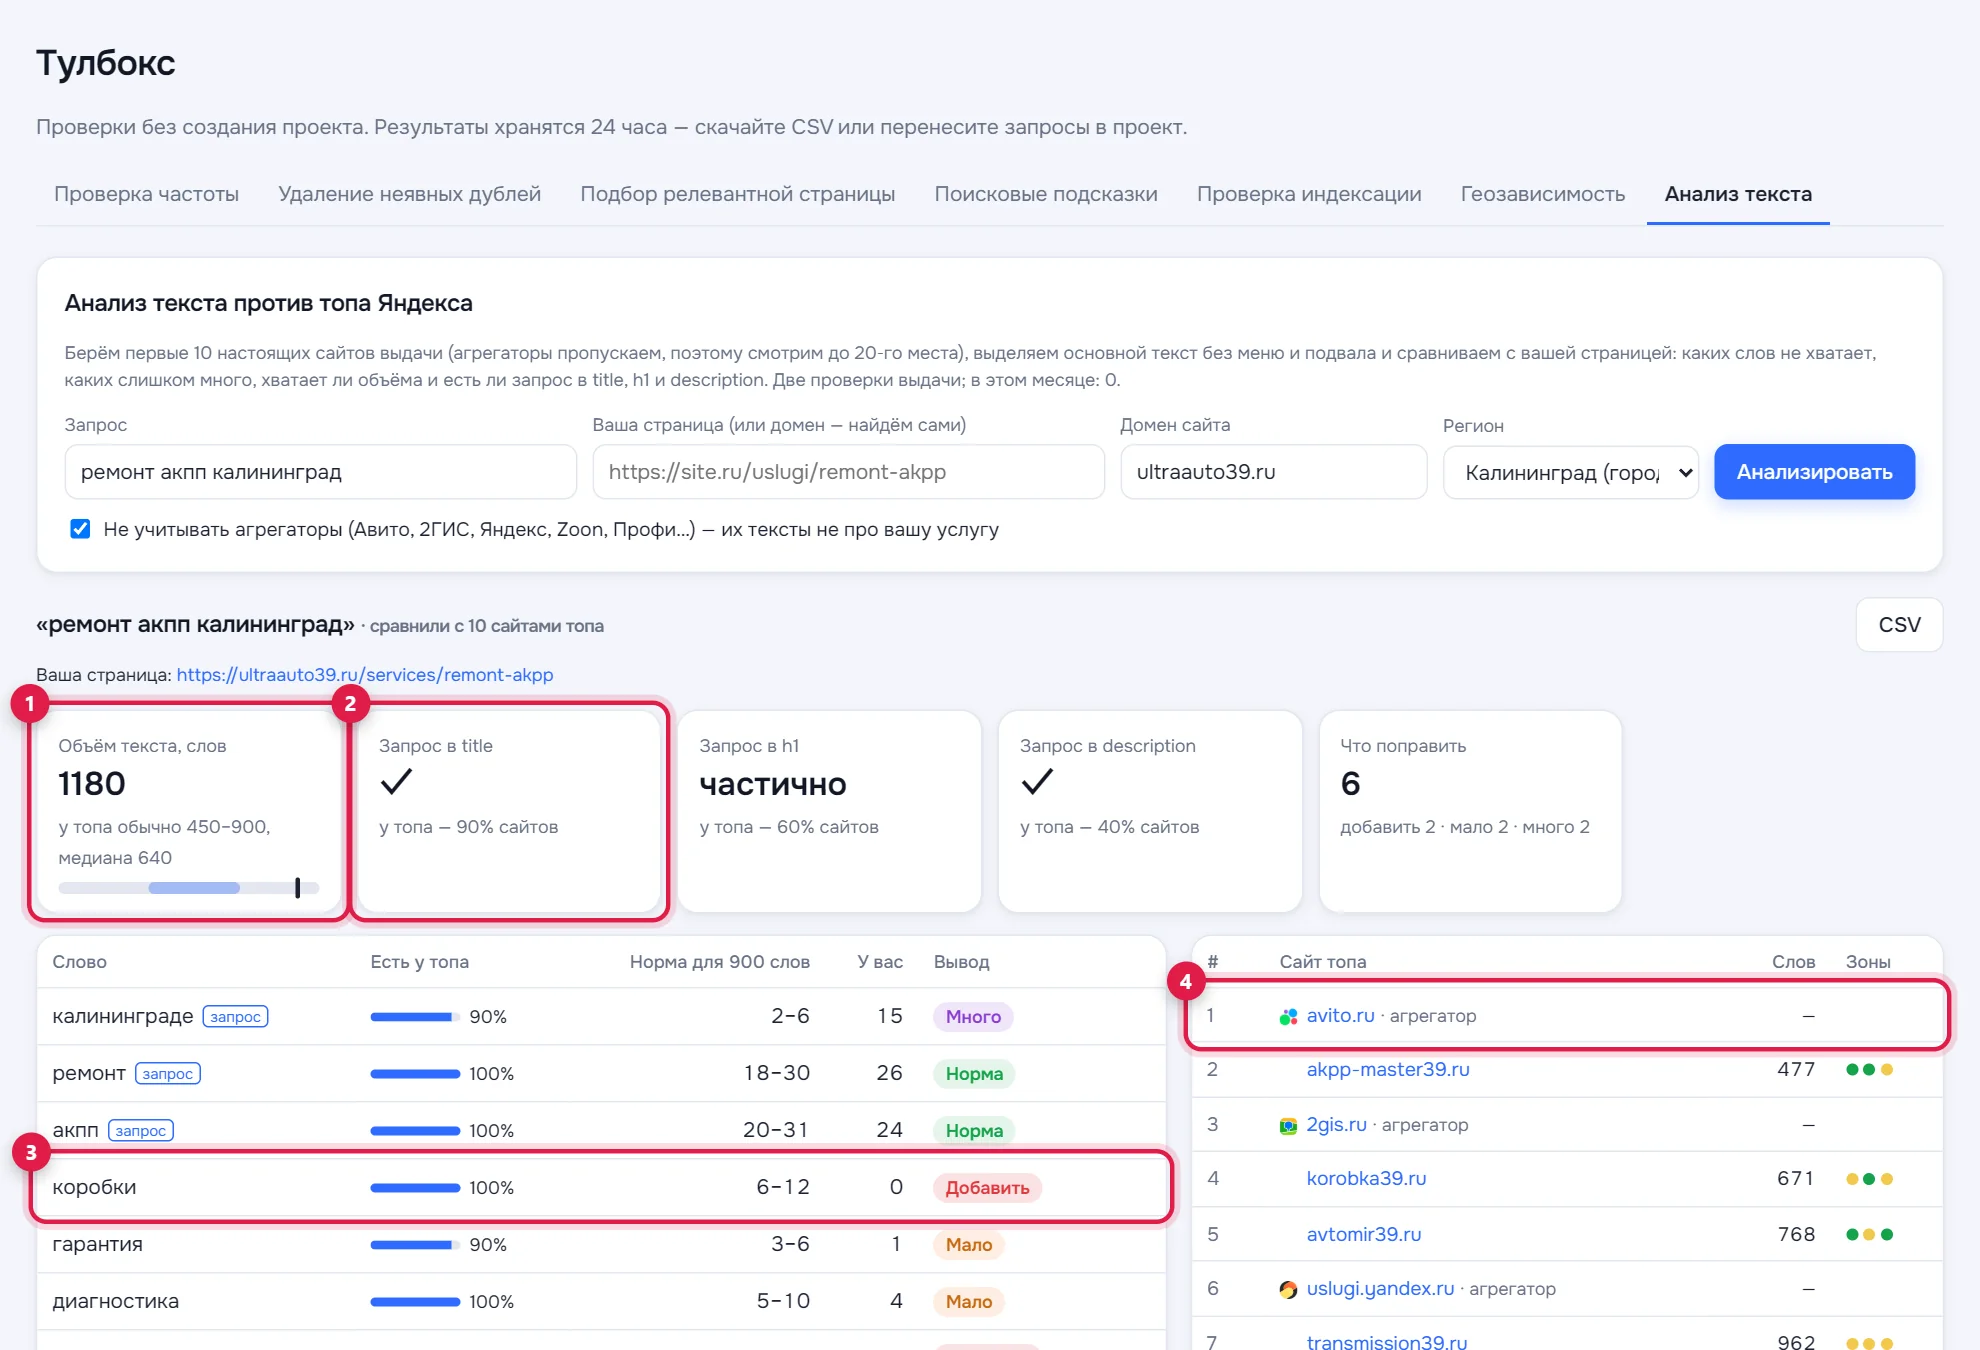Select the Анализ текста tab
The width and height of the screenshot is (1980, 1350).
1738,194
